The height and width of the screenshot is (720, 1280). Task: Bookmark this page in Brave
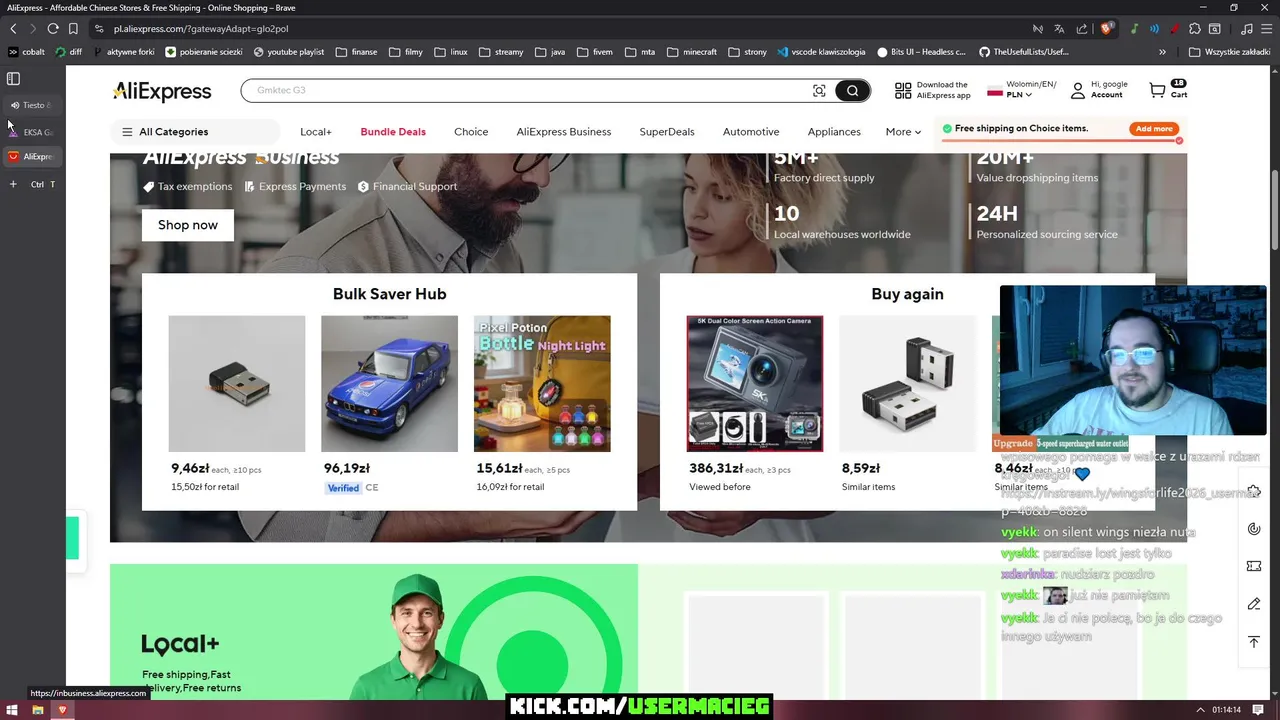pyautogui.click(x=73, y=29)
